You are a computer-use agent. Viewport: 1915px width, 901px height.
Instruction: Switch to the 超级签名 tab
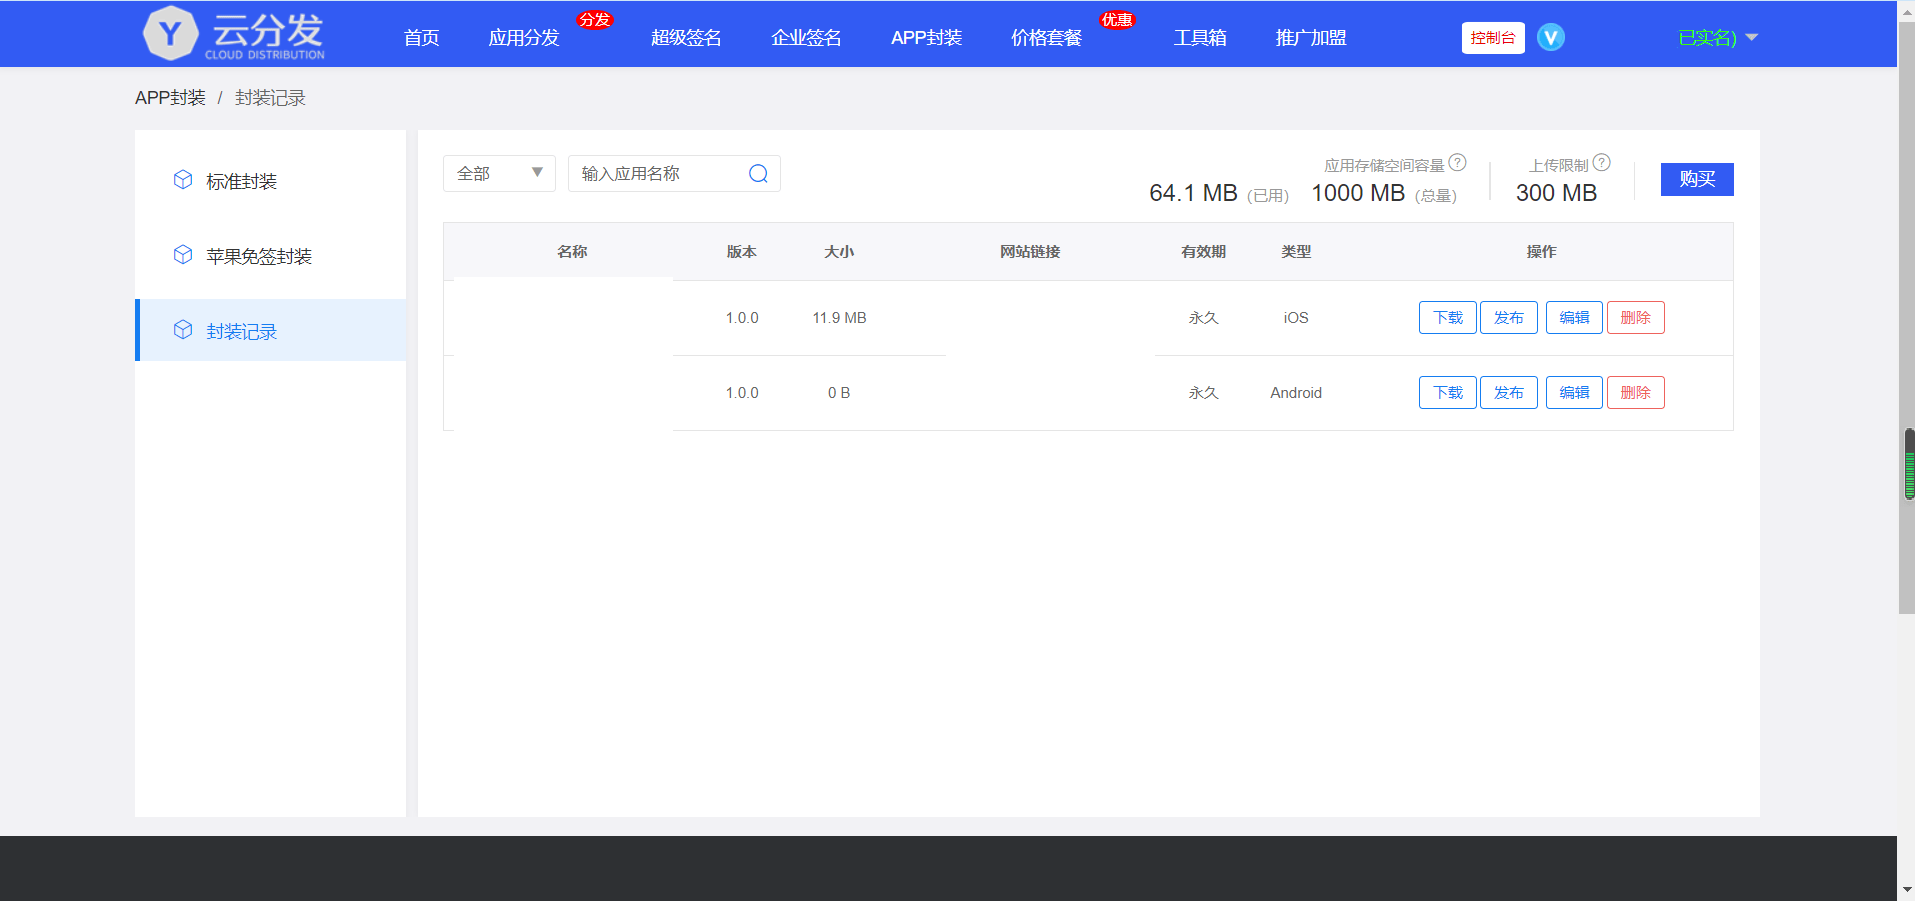[x=686, y=38]
